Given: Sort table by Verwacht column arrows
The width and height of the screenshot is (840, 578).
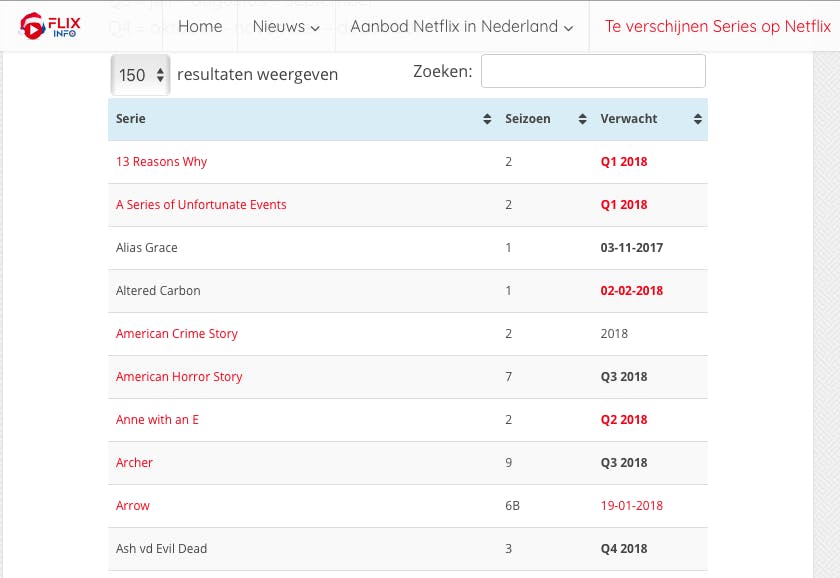Looking at the screenshot, I should (x=697, y=119).
